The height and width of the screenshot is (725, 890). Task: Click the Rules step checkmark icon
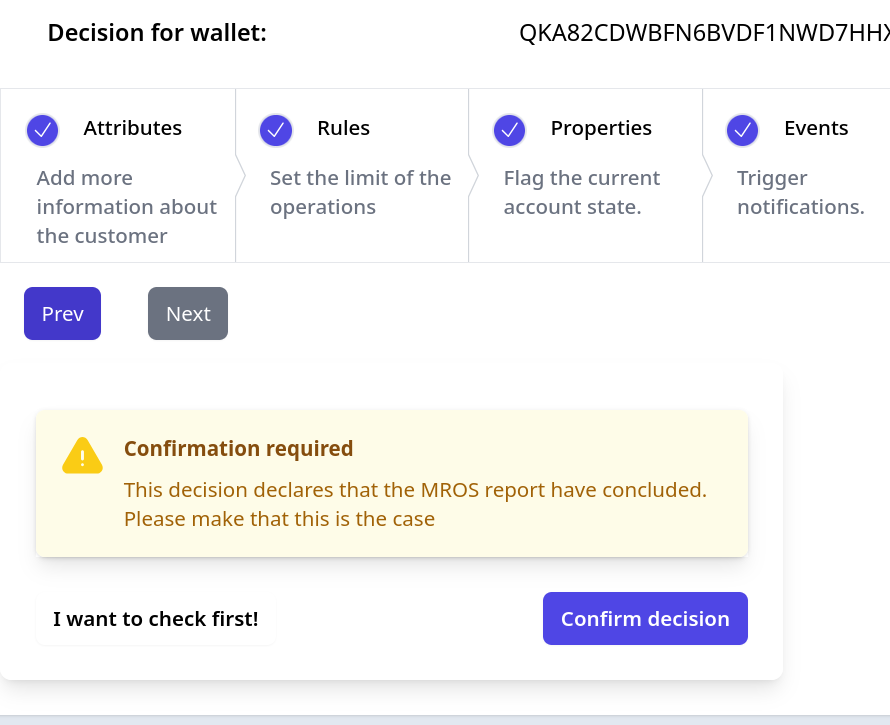click(276, 131)
